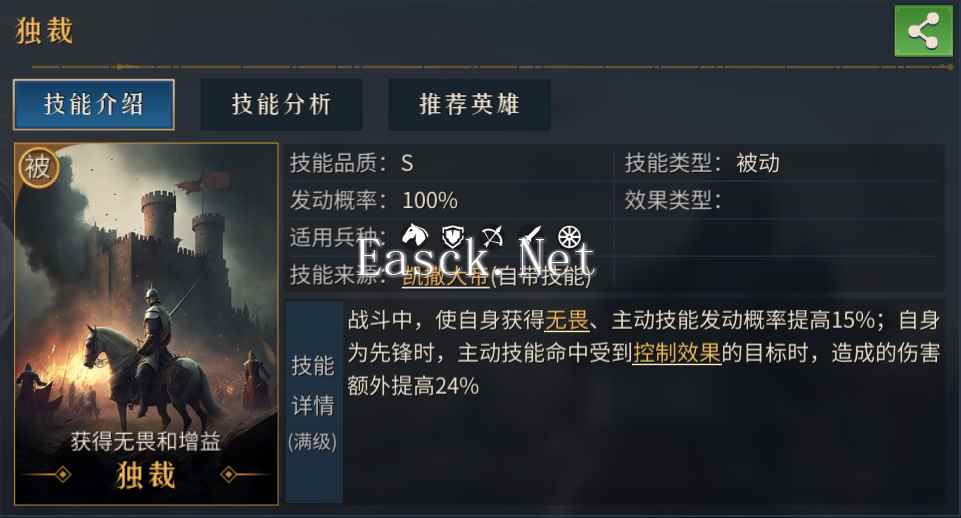Switch to the 推荐英雄 tab
Viewport: 961px width, 518px height.
pos(469,104)
